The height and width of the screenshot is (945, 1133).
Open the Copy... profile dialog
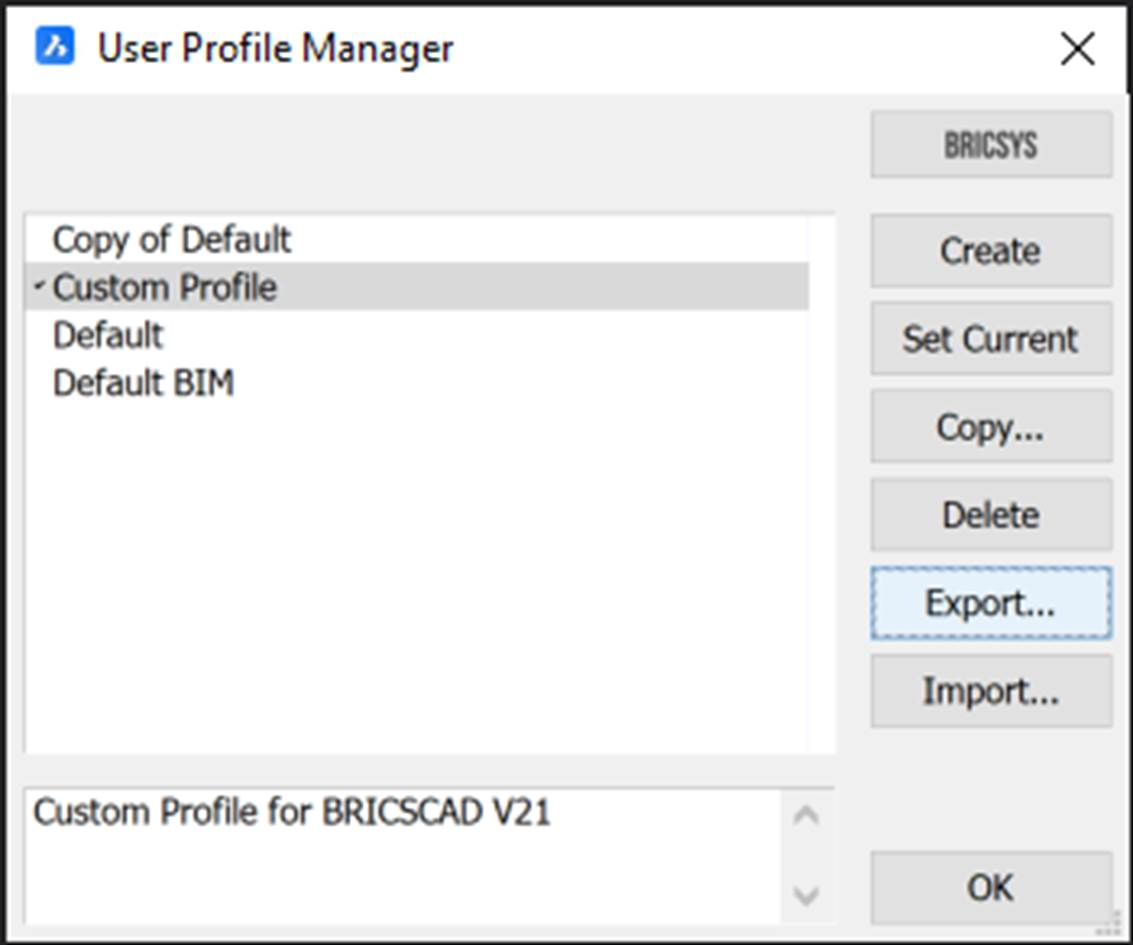point(990,427)
